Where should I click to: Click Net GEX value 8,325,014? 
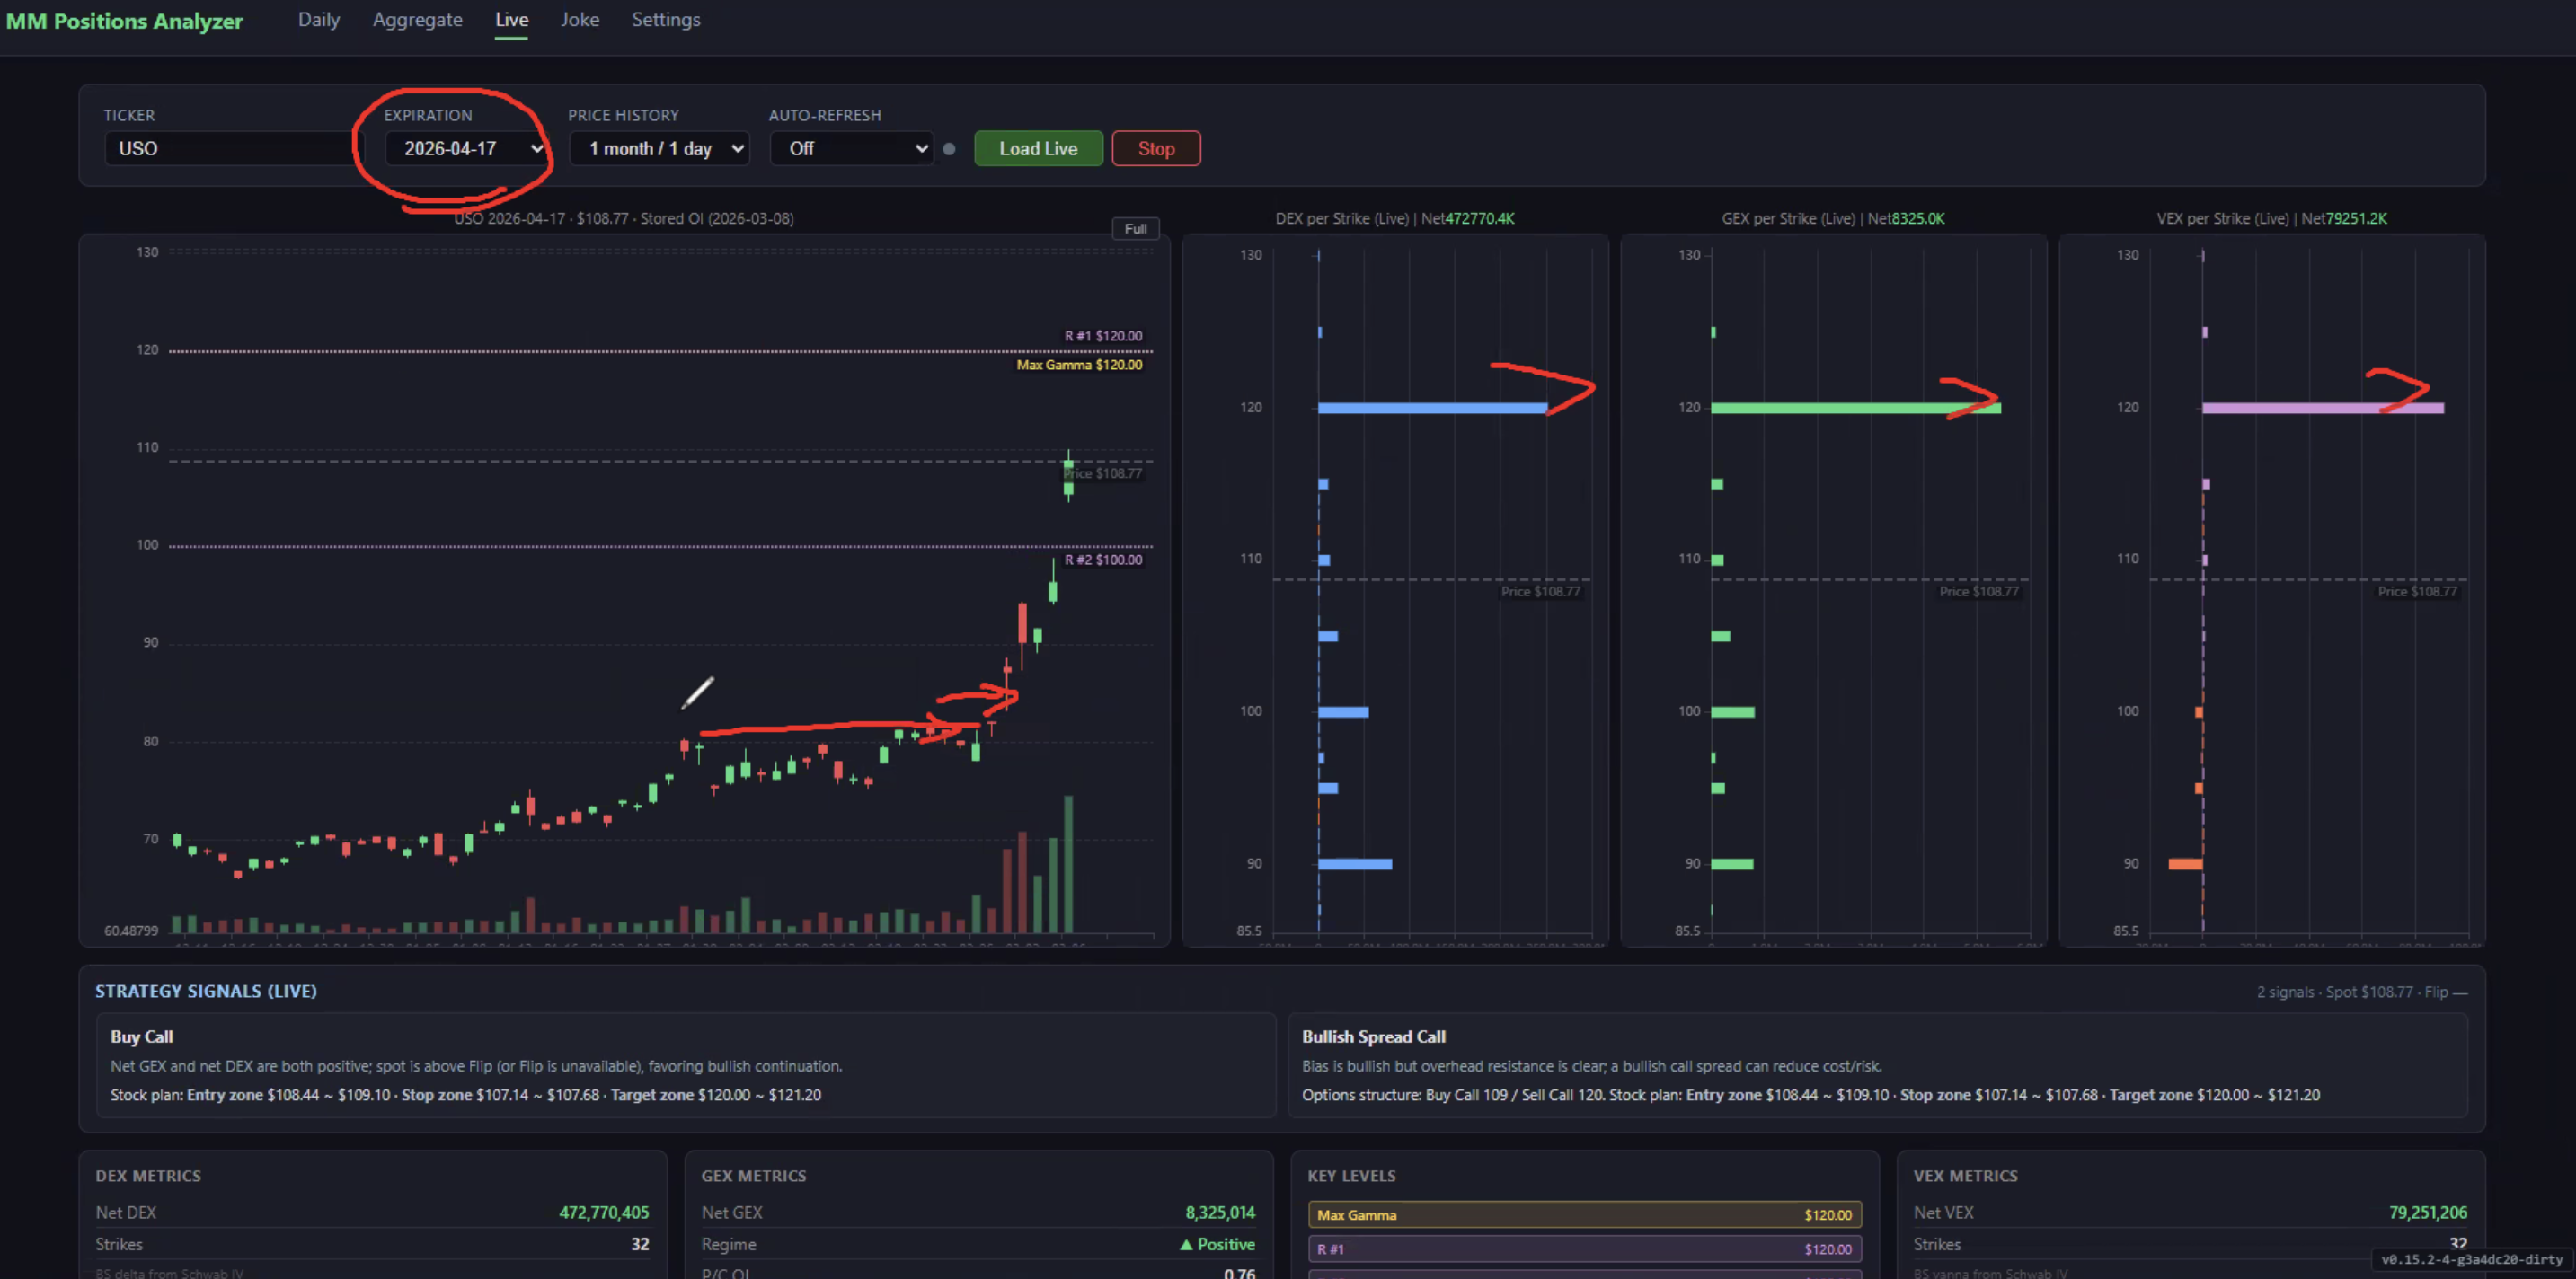[1220, 1212]
